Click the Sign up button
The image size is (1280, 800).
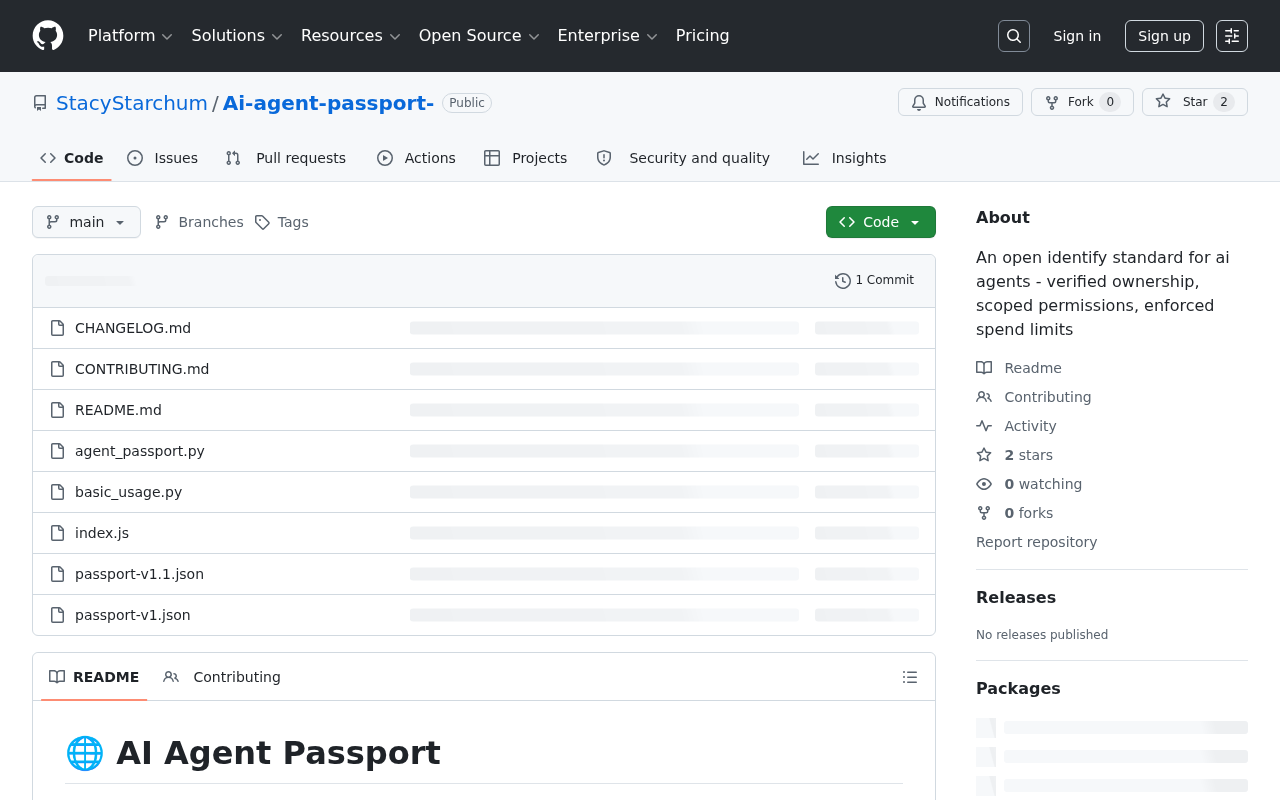click(1164, 36)
